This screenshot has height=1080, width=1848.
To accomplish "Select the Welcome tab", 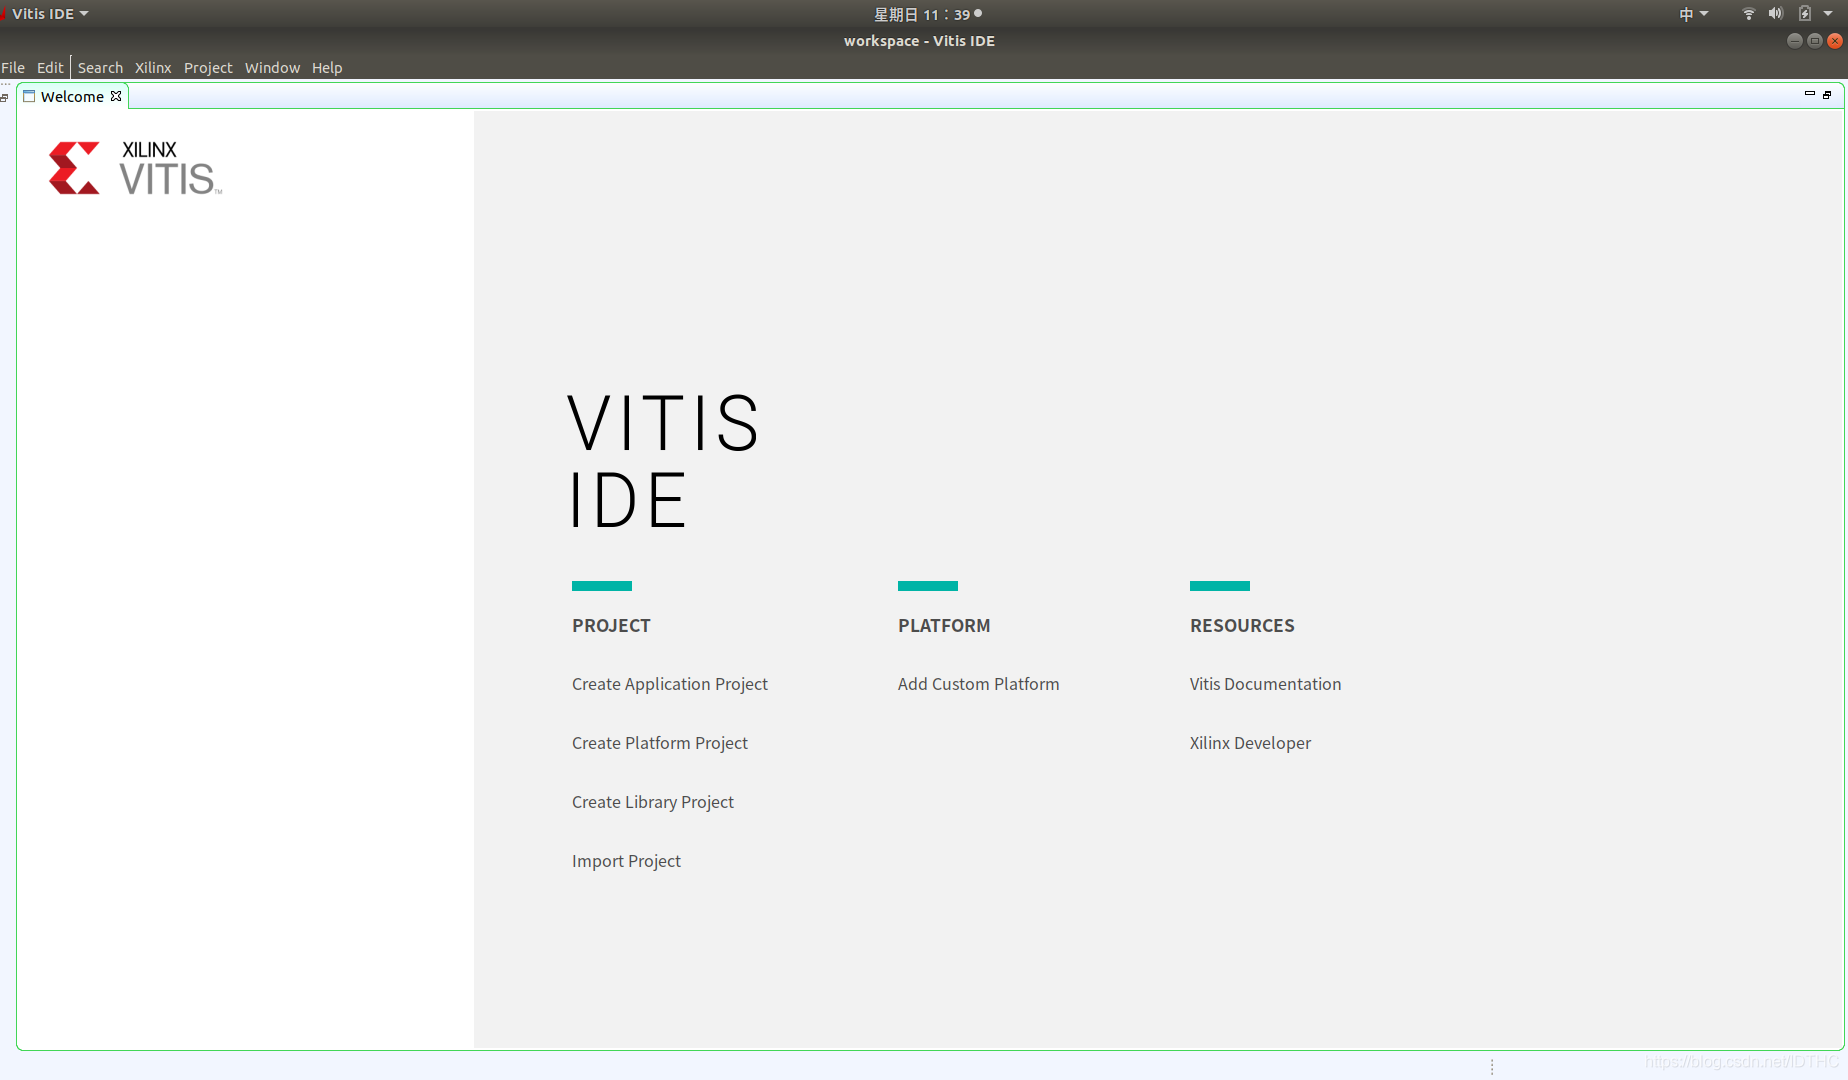I will click(72, 97).
